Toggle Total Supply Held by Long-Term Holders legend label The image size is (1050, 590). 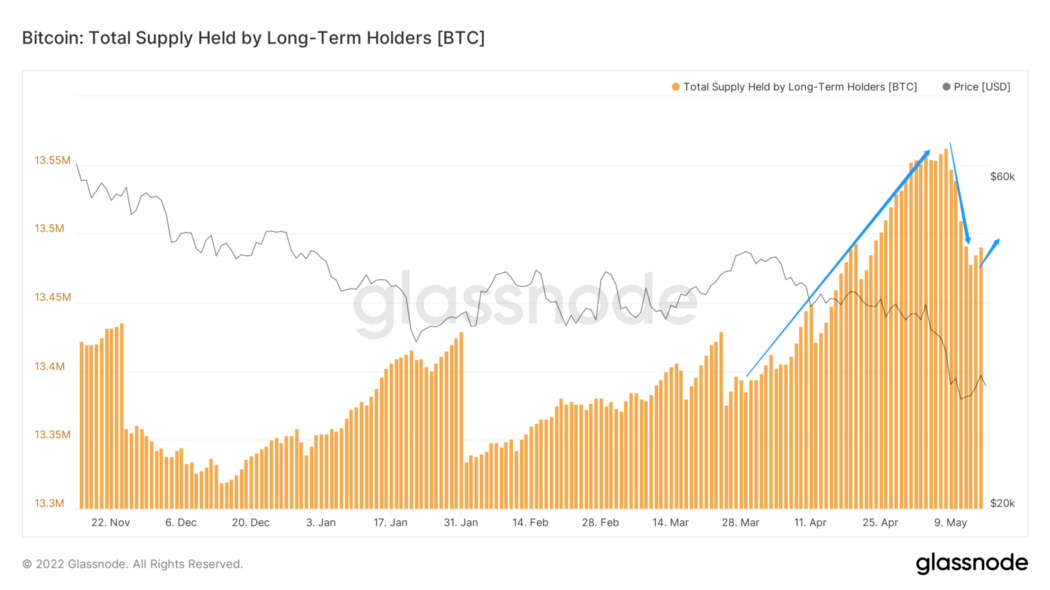click(799, 87)
